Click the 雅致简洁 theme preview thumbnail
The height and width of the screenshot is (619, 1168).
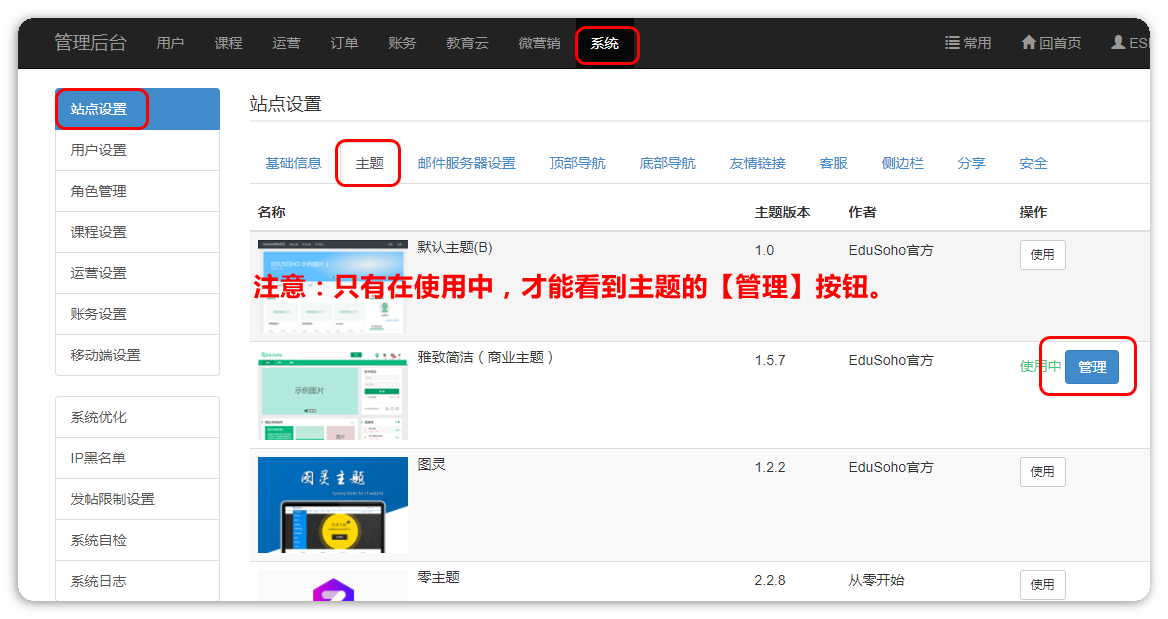point(332,395)
